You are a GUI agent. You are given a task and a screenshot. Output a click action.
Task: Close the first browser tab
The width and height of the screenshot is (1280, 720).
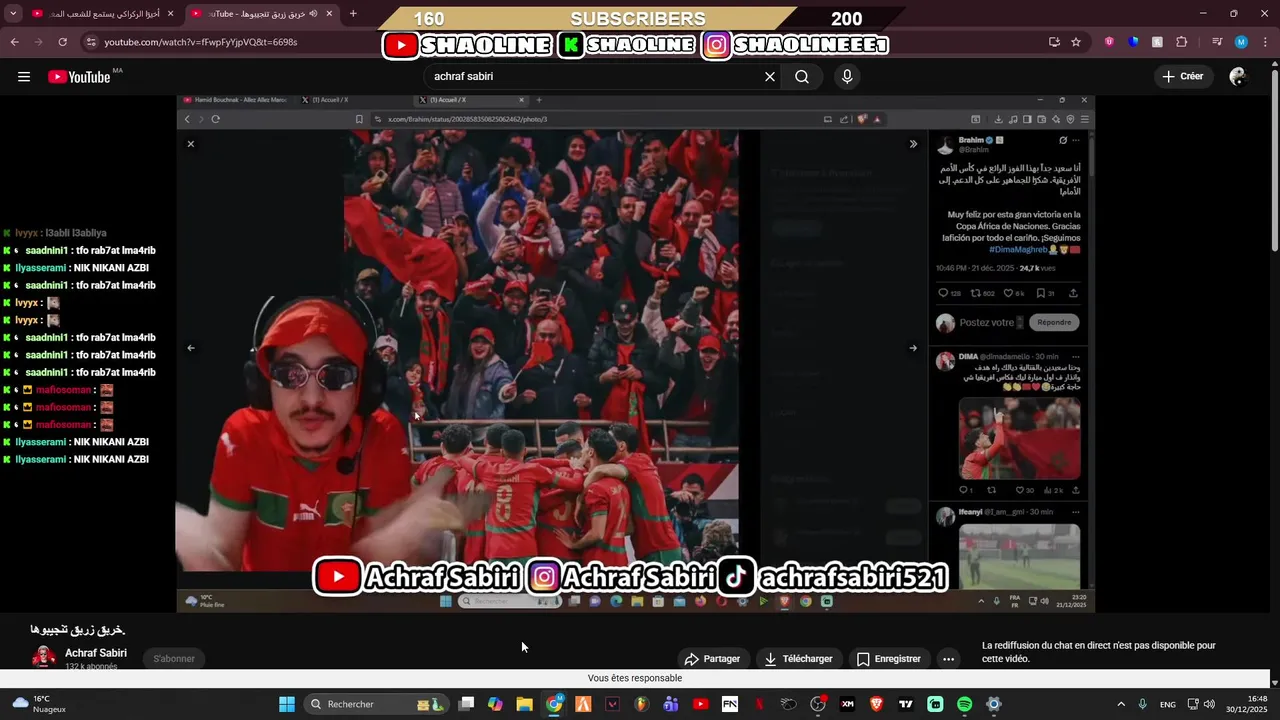(x=170, y=14)
